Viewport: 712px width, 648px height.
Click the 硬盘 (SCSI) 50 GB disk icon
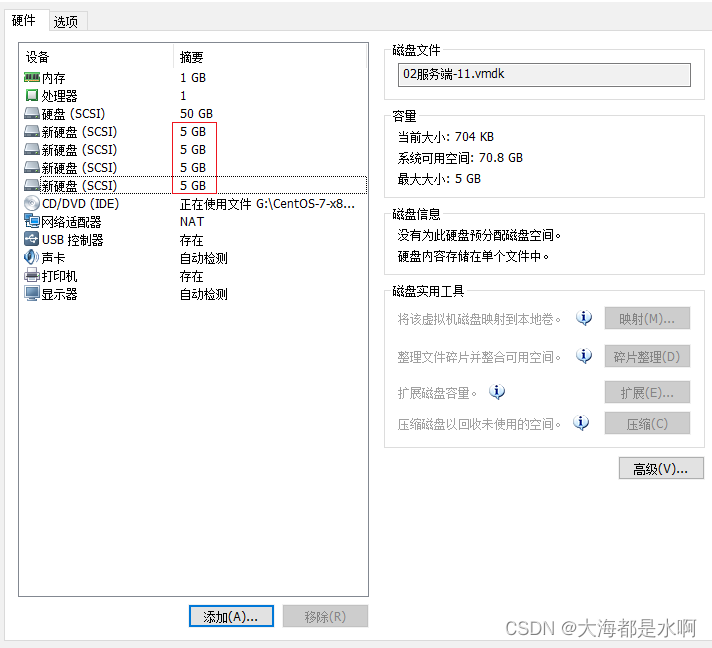coord(32,114)
